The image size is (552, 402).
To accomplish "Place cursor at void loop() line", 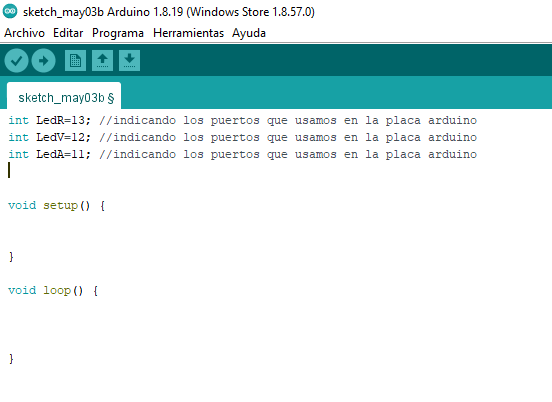I will pyautogui.click(x=53, y=290).
